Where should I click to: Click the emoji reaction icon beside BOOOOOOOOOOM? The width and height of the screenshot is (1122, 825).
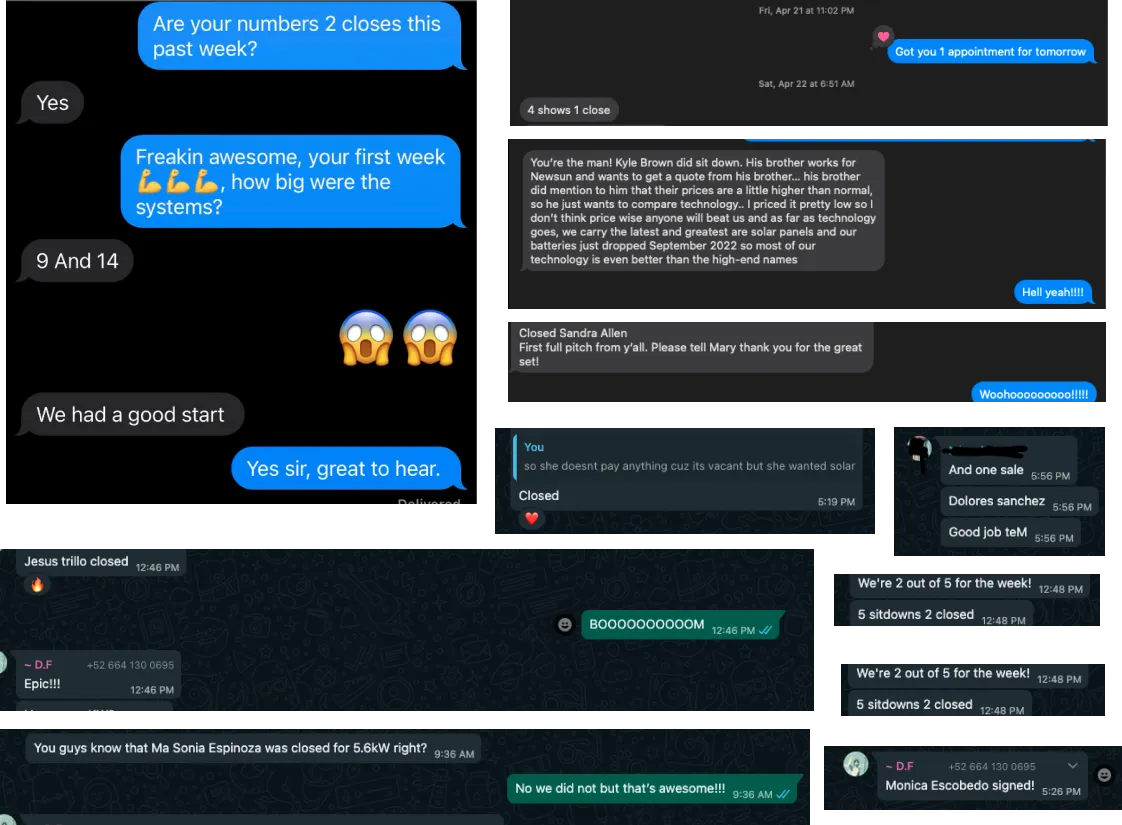pos(565,625)
